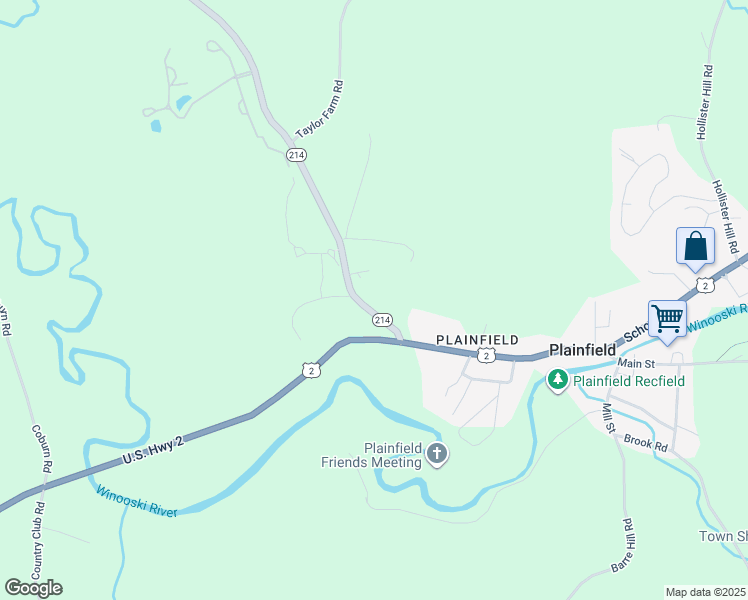Screen dimensions: 748x600
Task: Select the Coburn Rd label
Action: pos(42,448)
